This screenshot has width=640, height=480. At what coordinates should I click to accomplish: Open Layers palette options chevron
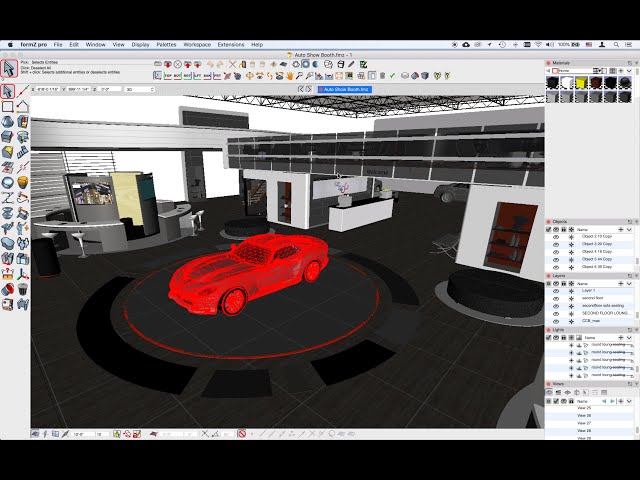tap(629, 283)
